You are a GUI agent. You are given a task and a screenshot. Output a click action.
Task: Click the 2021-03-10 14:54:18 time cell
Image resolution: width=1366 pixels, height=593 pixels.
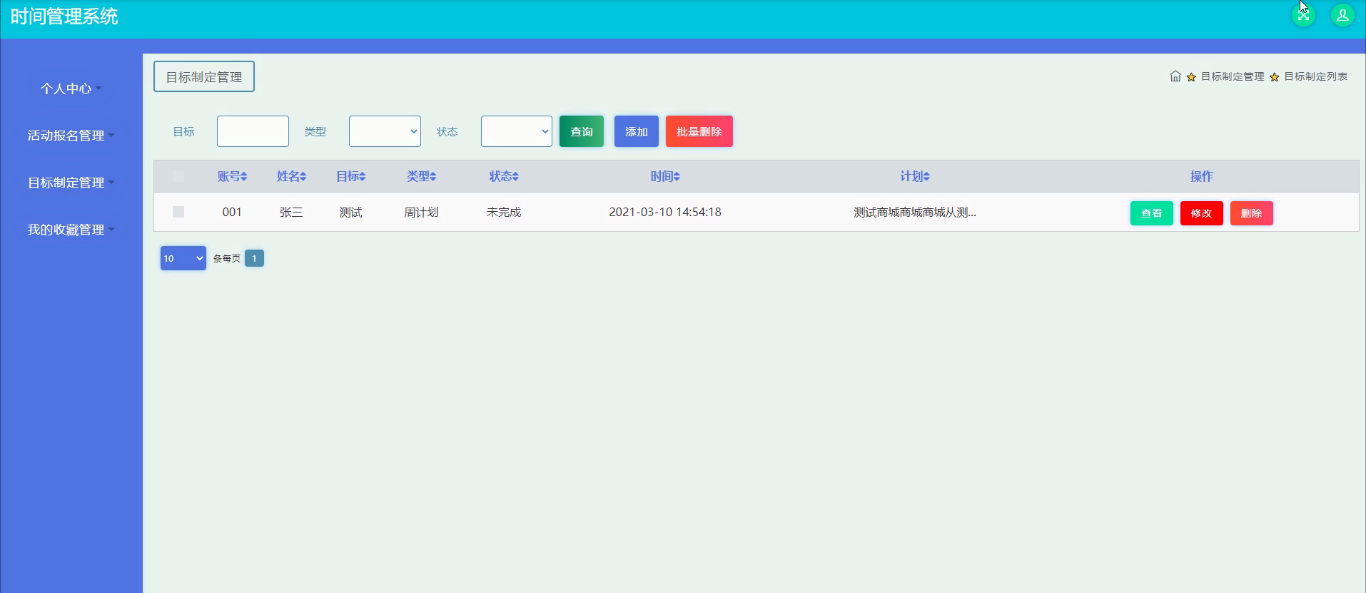point(665,212)
